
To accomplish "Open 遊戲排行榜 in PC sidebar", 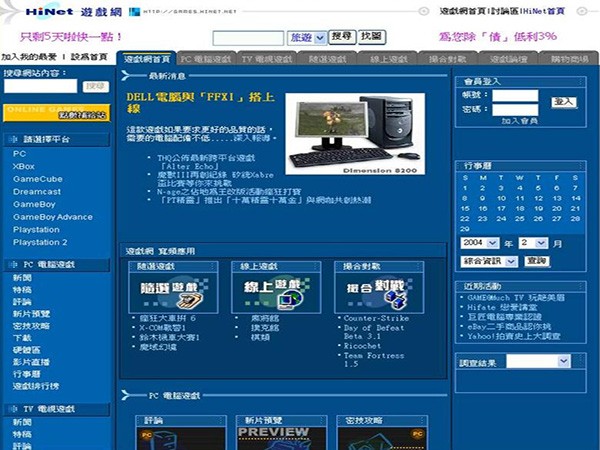I will (36, 386).
